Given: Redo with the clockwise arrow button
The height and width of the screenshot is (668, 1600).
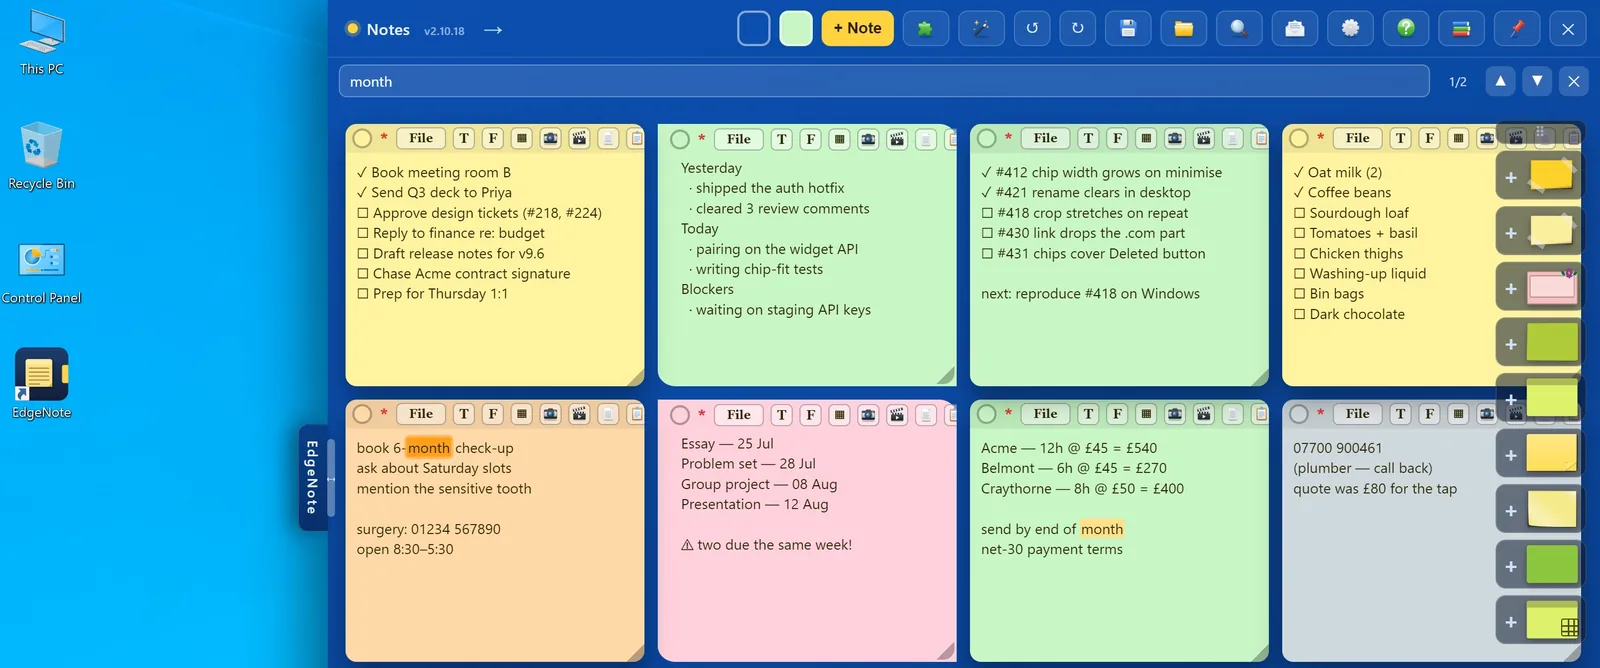Looking at the screenshot, I should pos(1078,29).
